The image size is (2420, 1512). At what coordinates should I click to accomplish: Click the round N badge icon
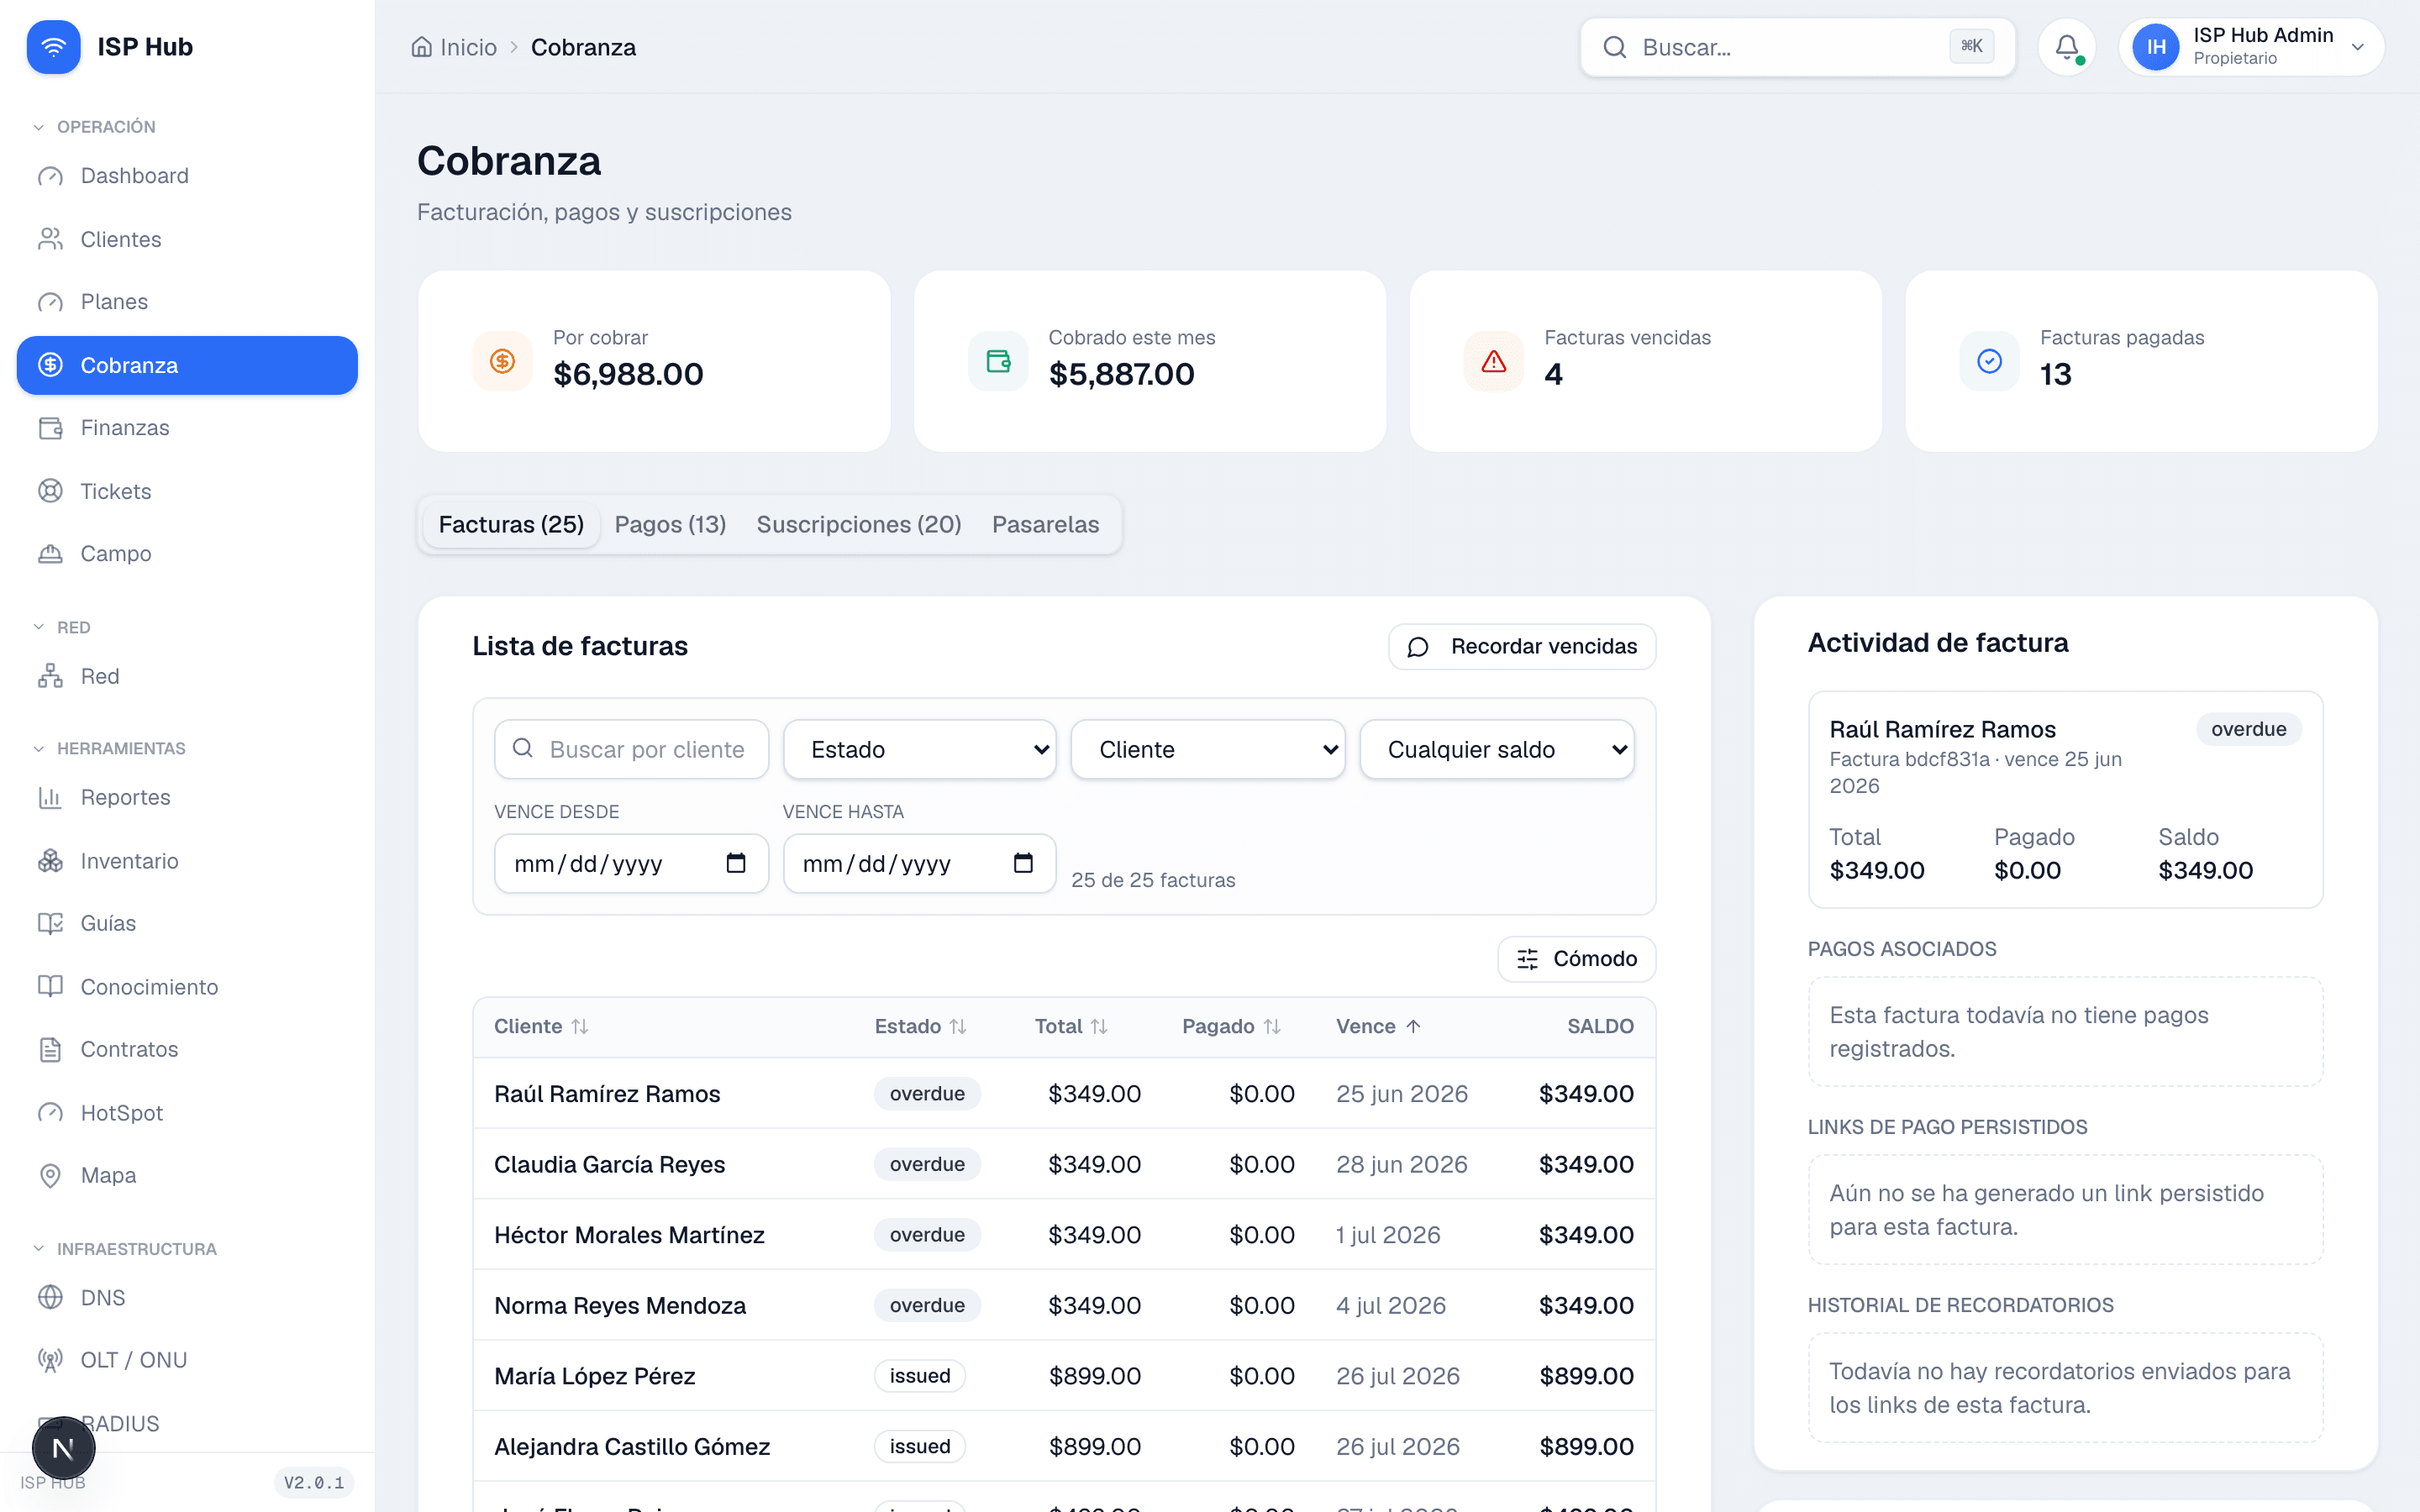tap(63, 1448)
